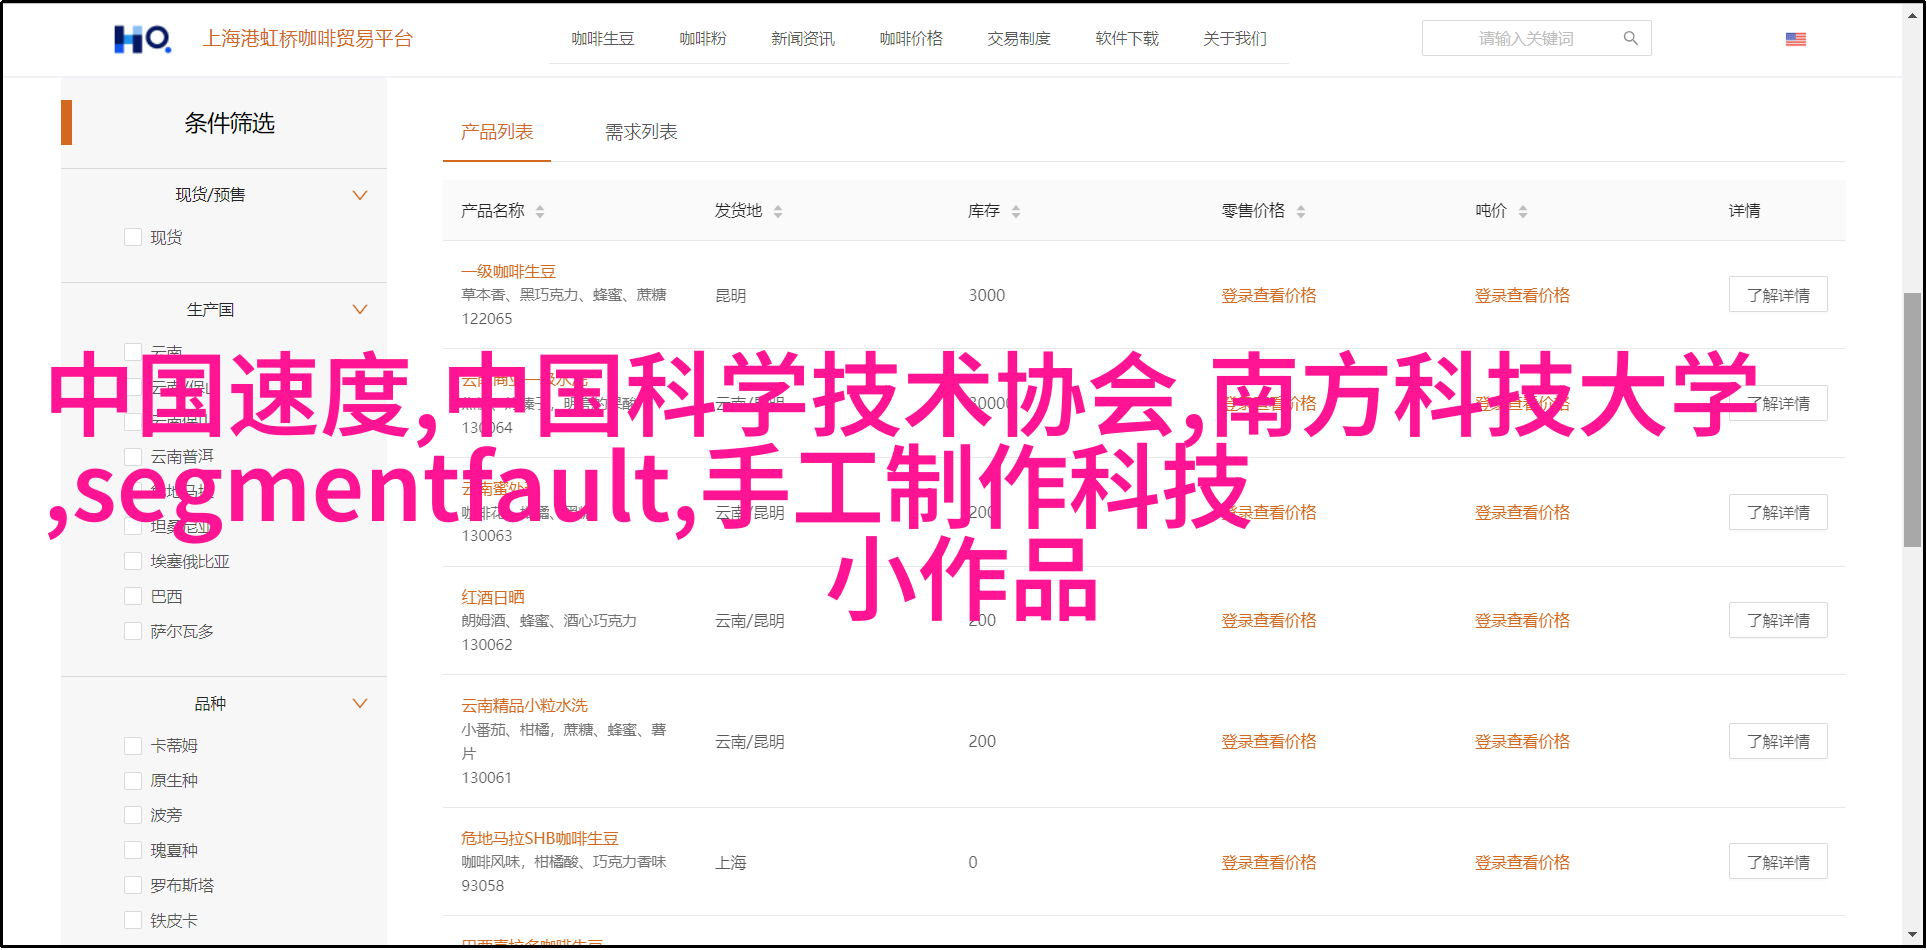Open the 软件下载 nav menu
The image size is (1927, 950).
click(1127, 39)
